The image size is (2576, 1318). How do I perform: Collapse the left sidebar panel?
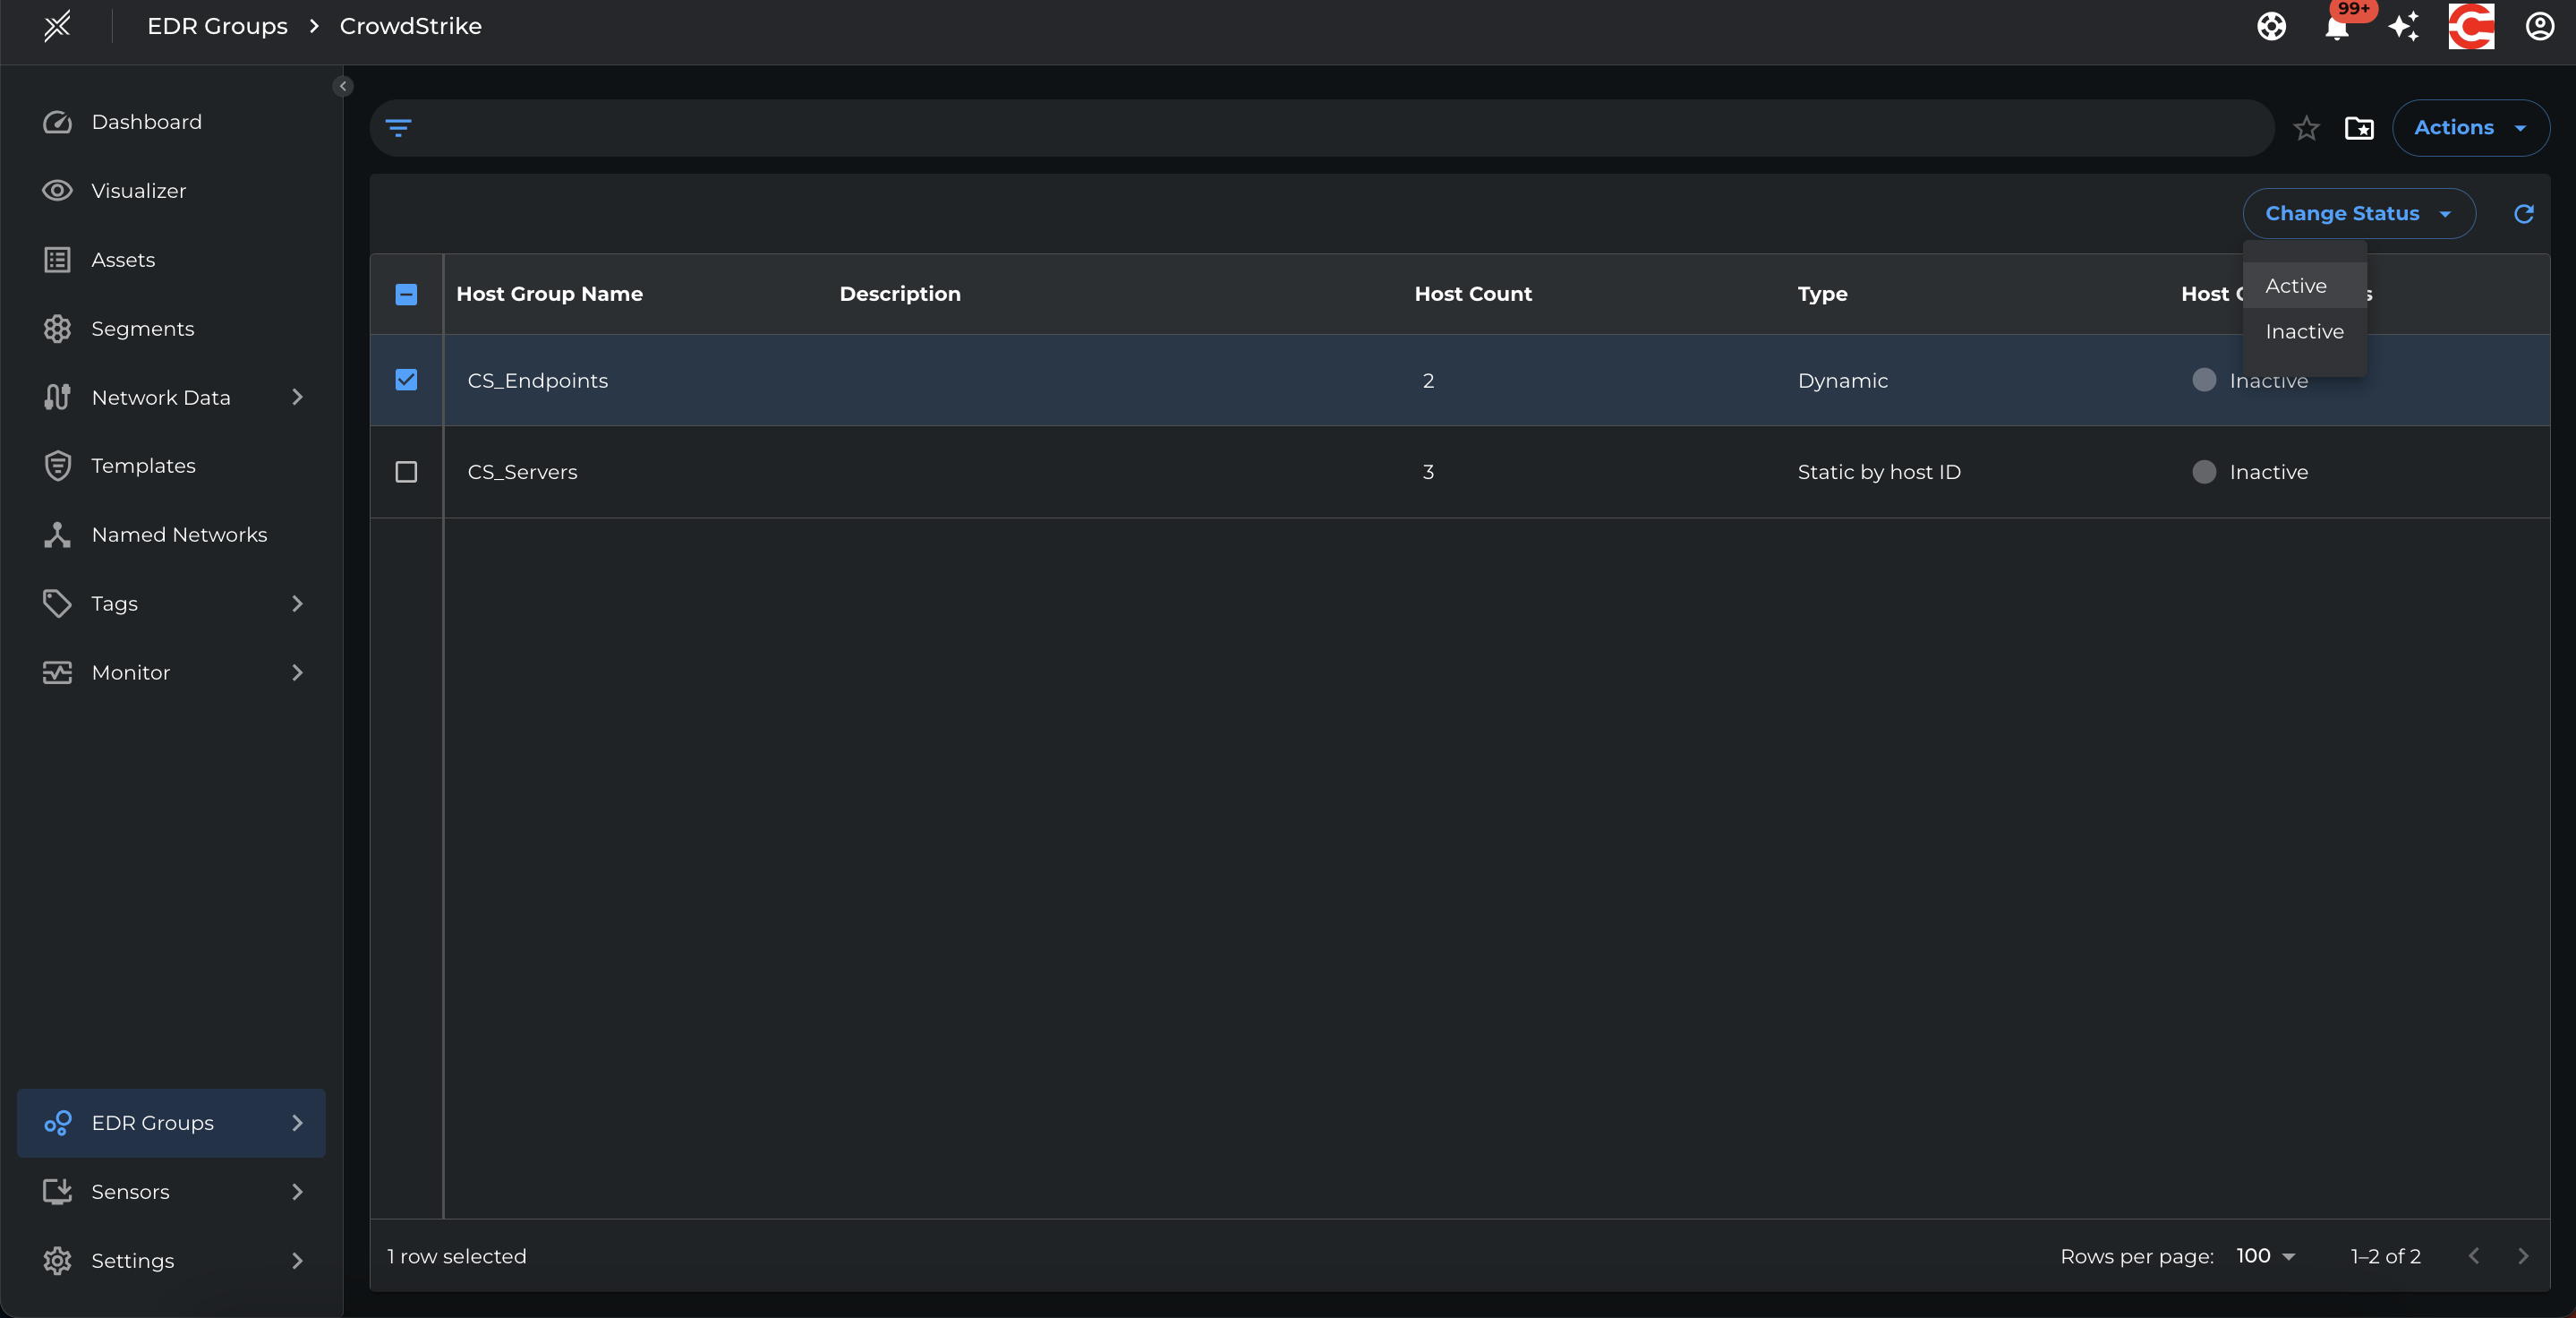(343, 86)
